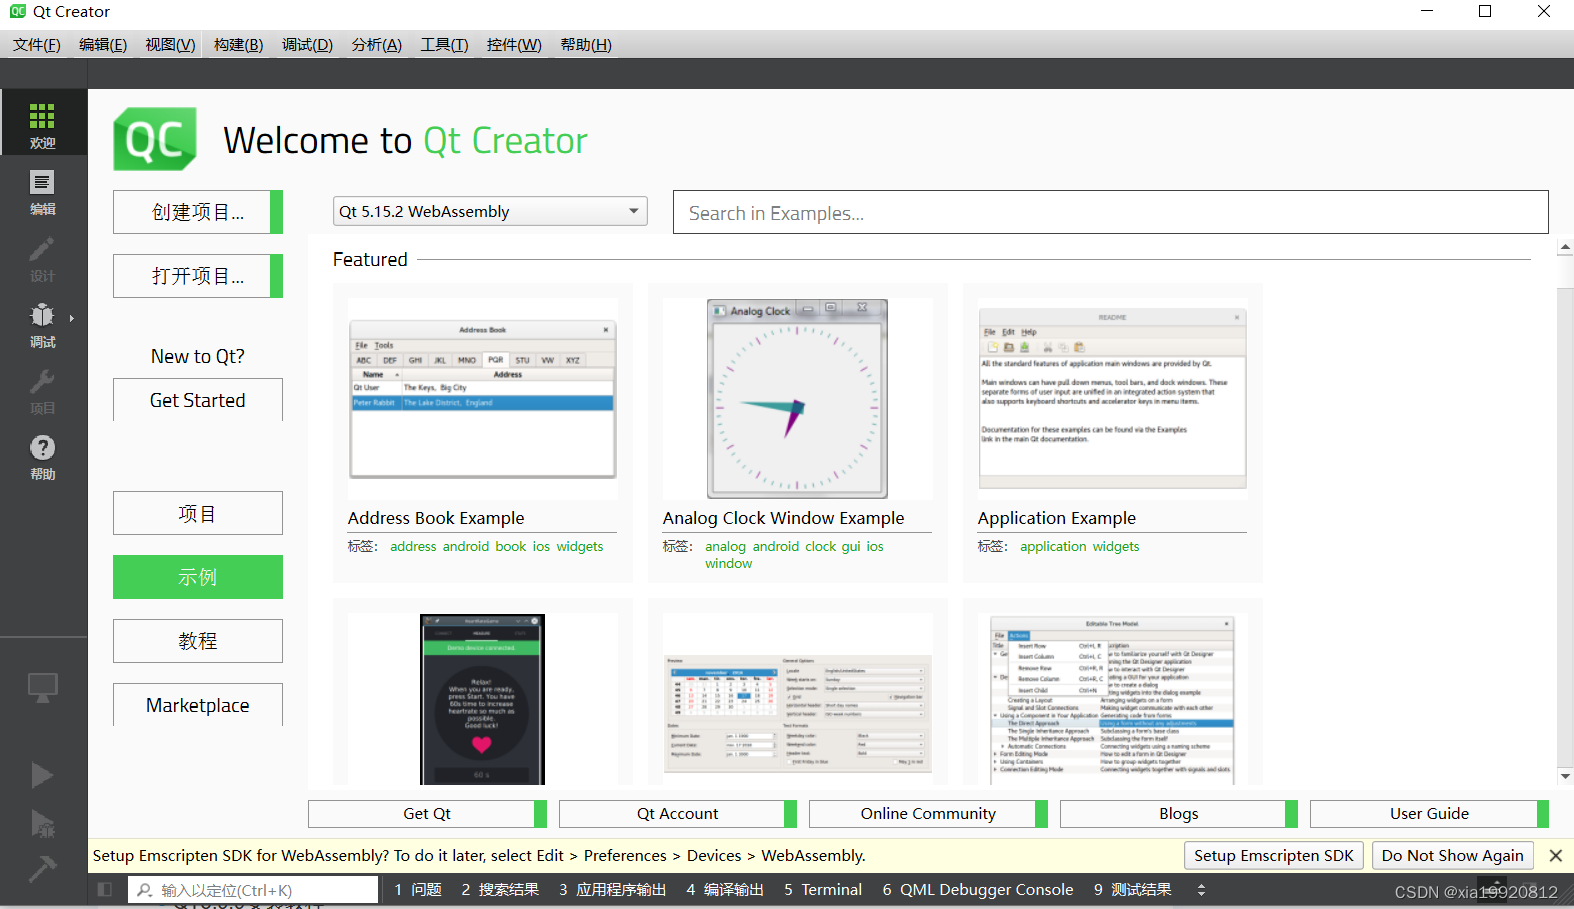This screenshot has height=909, width=1574.
Task: Open the 控件(W) menu
Action: 514,45
